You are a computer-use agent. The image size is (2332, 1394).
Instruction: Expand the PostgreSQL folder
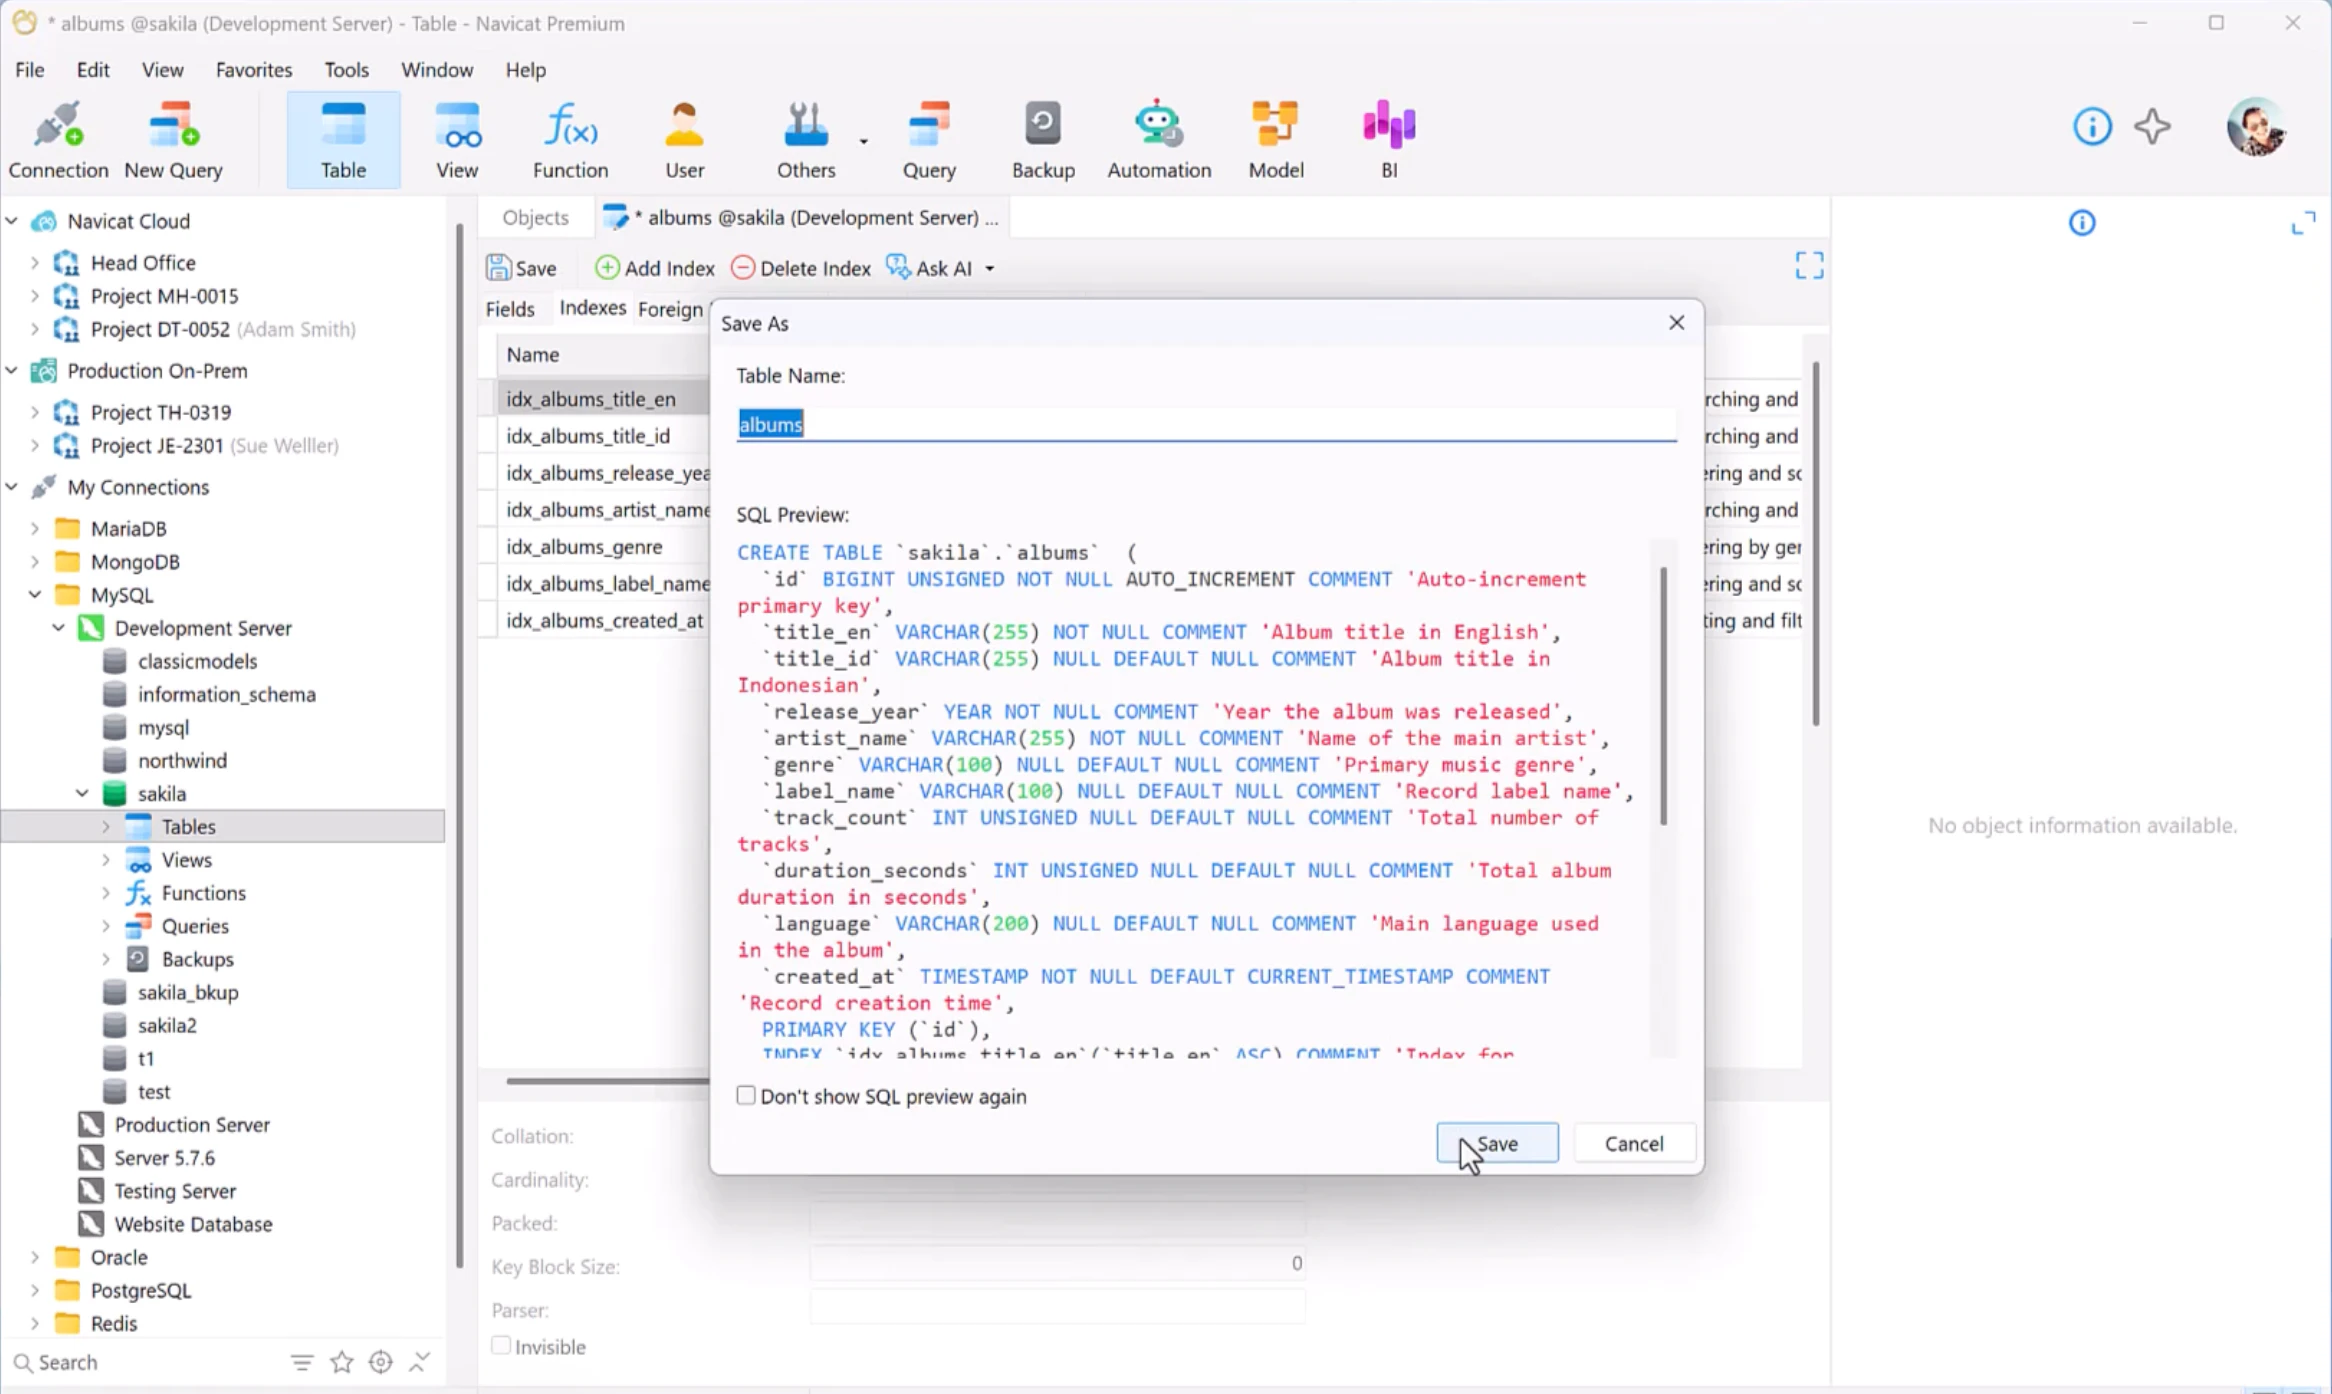[x=35, y=1290]
